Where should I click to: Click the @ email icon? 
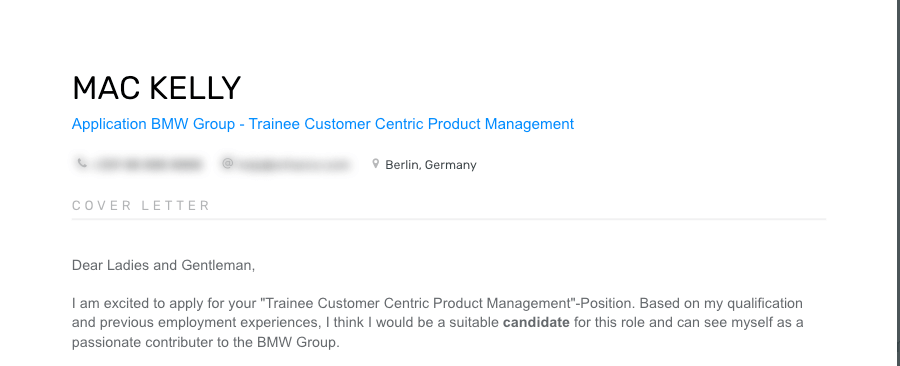[228, 164]
